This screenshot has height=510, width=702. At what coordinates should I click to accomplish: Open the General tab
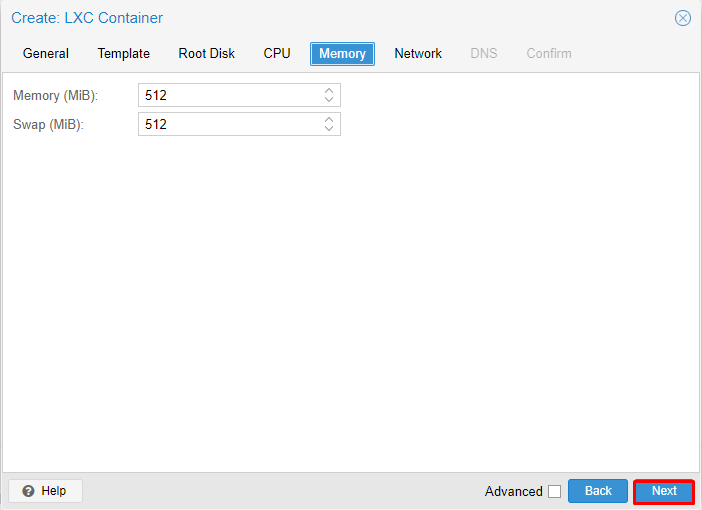coord(46,54)
